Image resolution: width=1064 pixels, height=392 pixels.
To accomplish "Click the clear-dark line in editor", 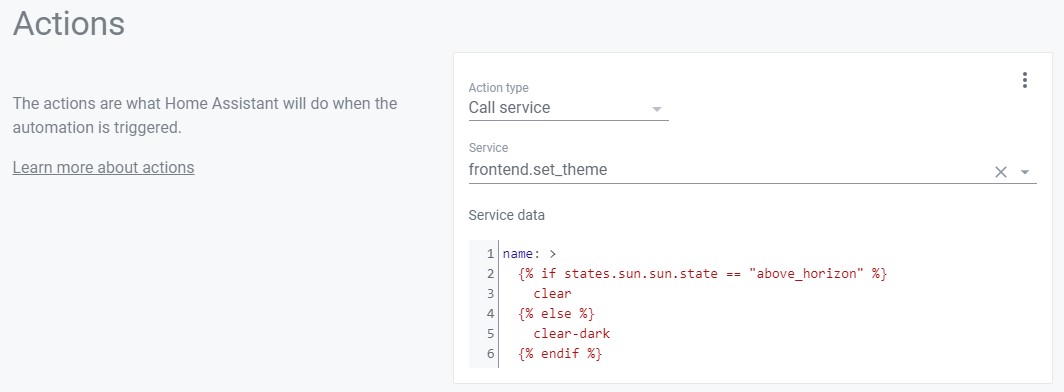I will point(571,334).
